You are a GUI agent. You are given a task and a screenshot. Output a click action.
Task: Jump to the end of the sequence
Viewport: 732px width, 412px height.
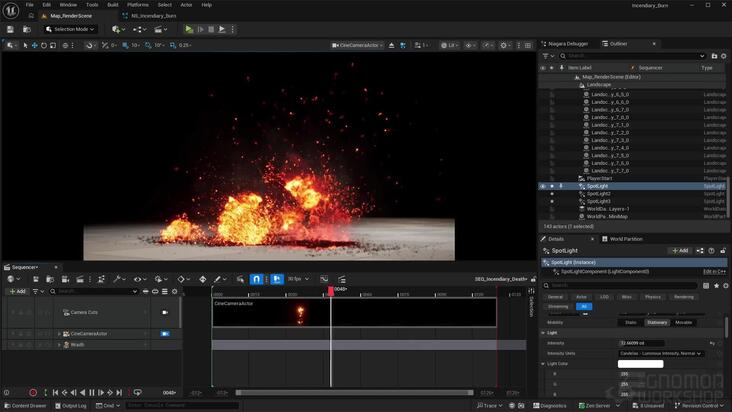tap(119, 392)
